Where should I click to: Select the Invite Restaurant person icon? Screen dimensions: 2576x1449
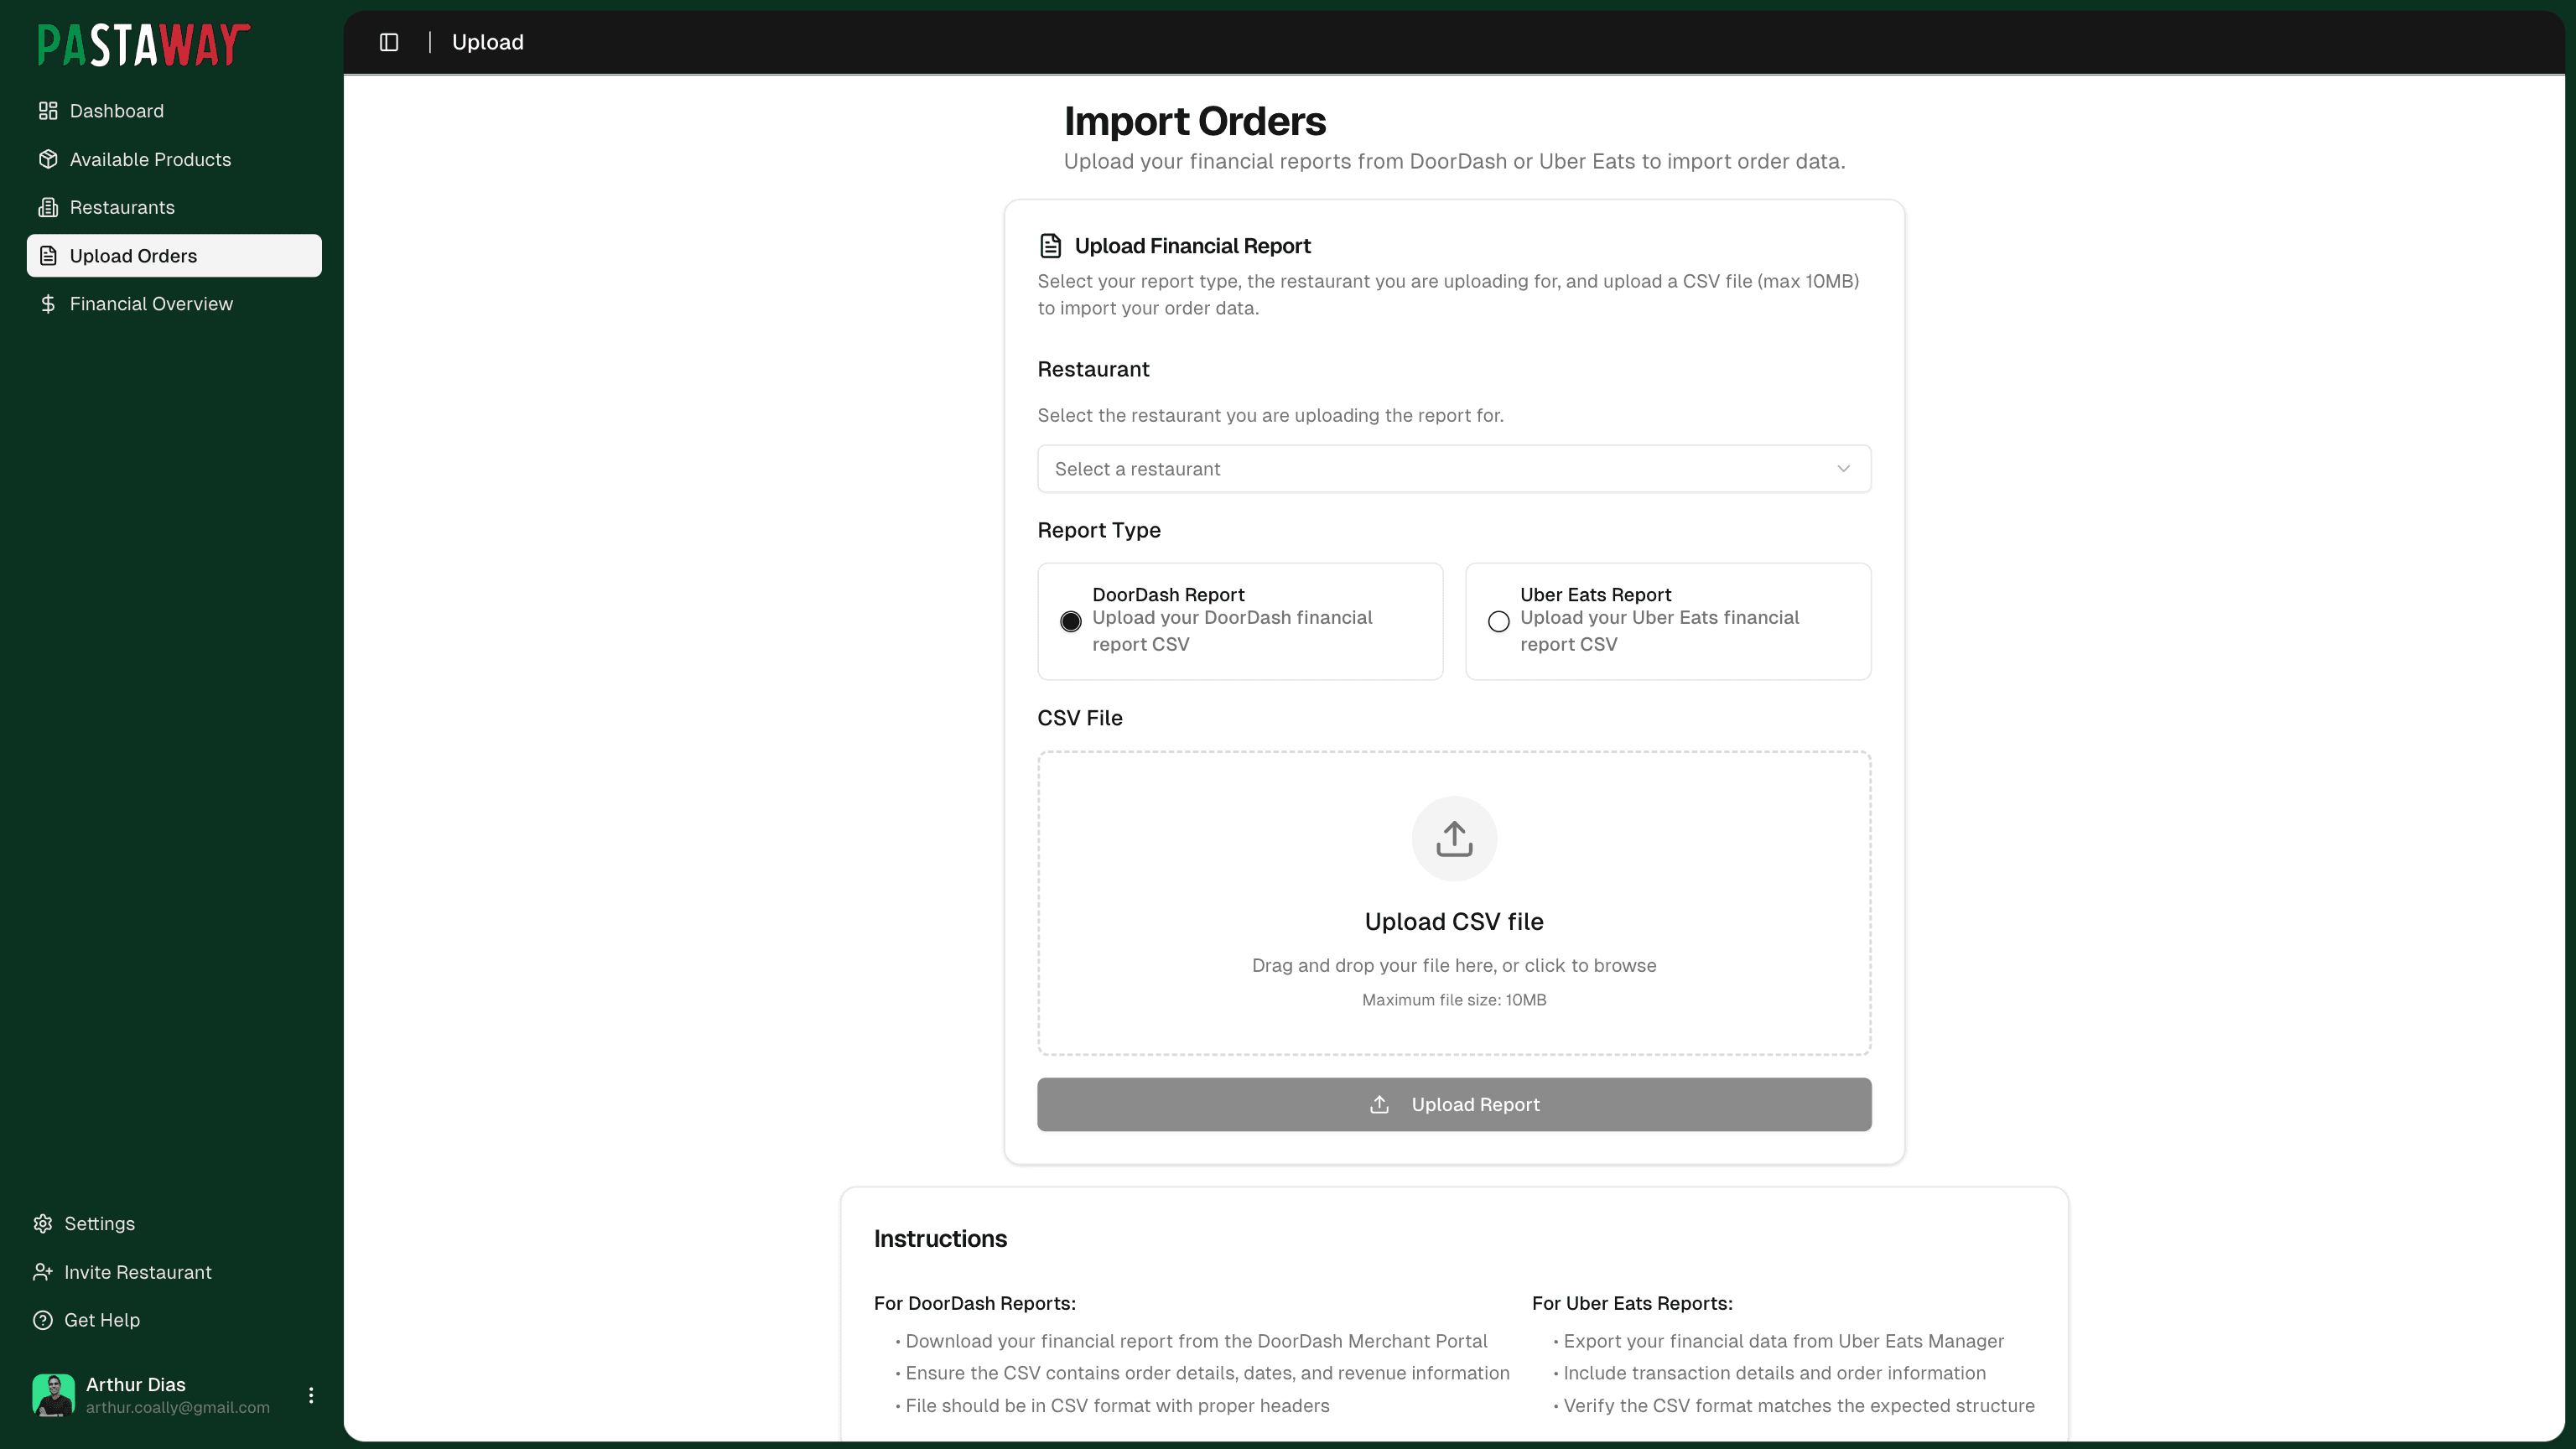(43, 1271)
